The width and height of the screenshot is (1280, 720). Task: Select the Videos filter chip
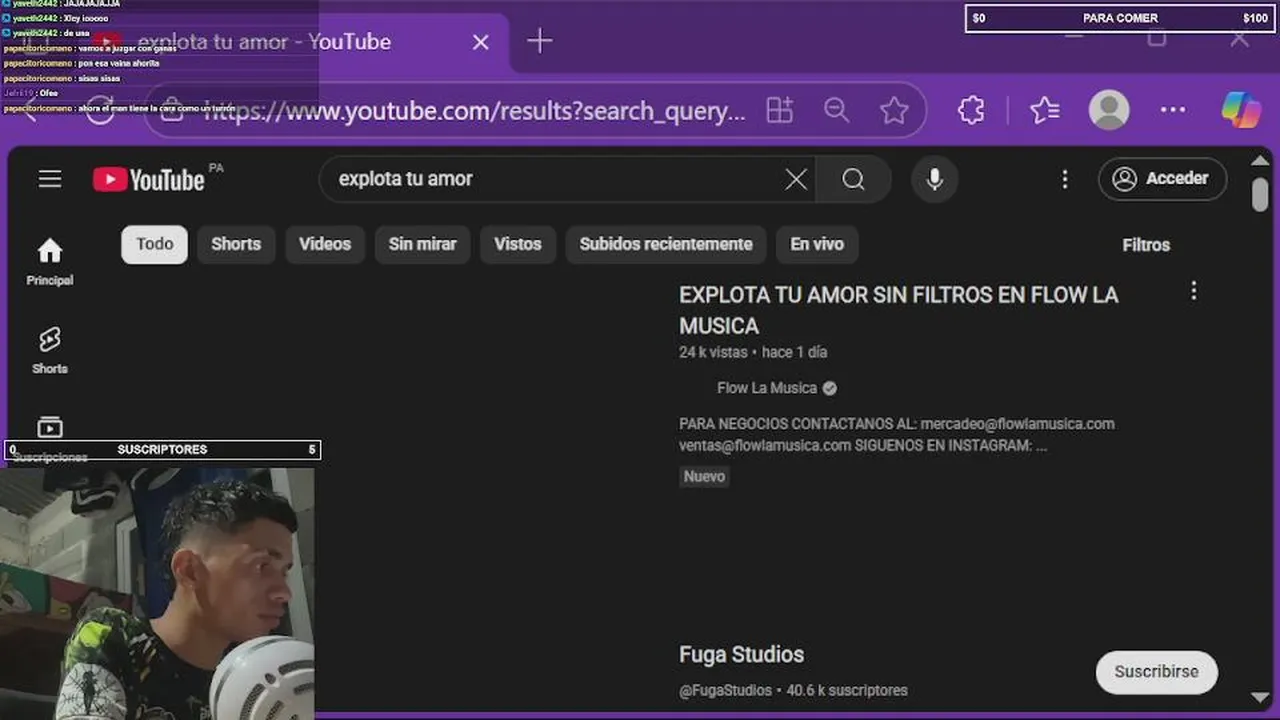pos(325,244)
